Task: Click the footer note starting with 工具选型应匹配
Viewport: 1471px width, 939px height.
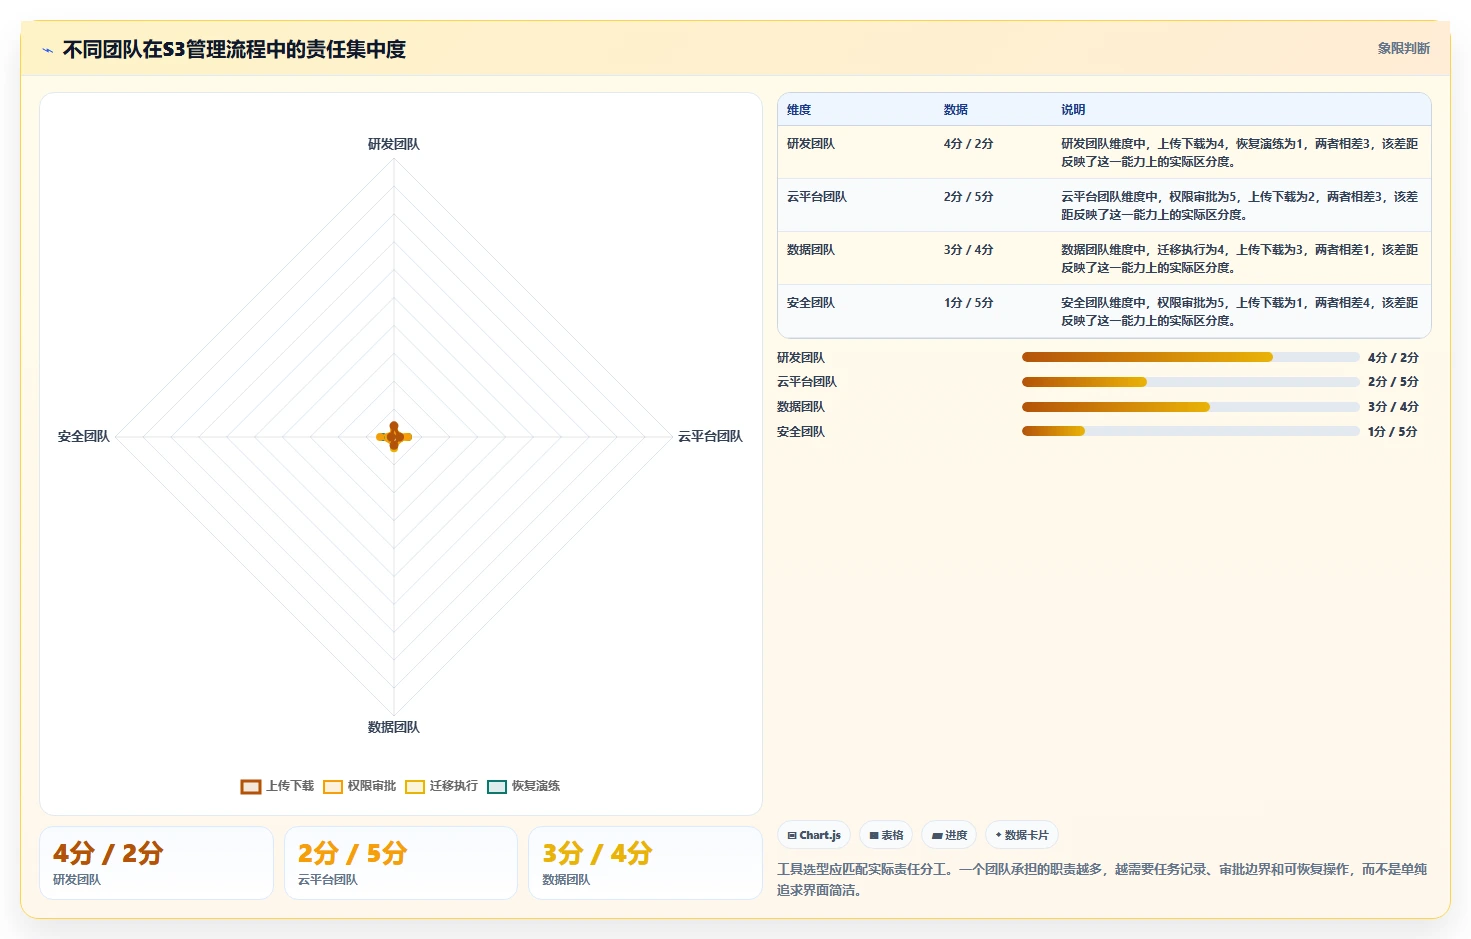Action: [1102, 880]
